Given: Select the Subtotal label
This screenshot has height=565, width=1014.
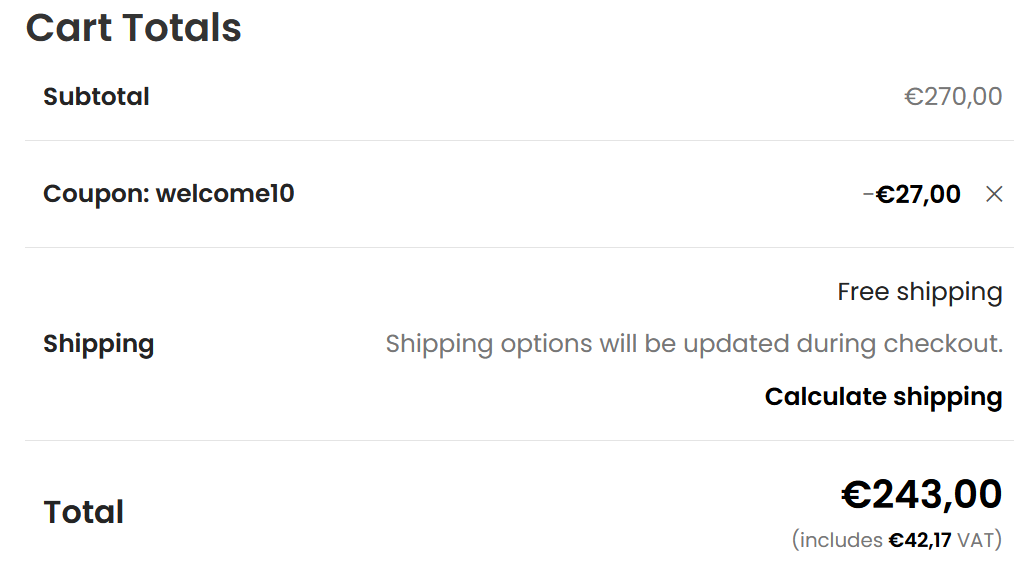Looking at the screenshot, I should pyautogui.click(x=96, y=97).
